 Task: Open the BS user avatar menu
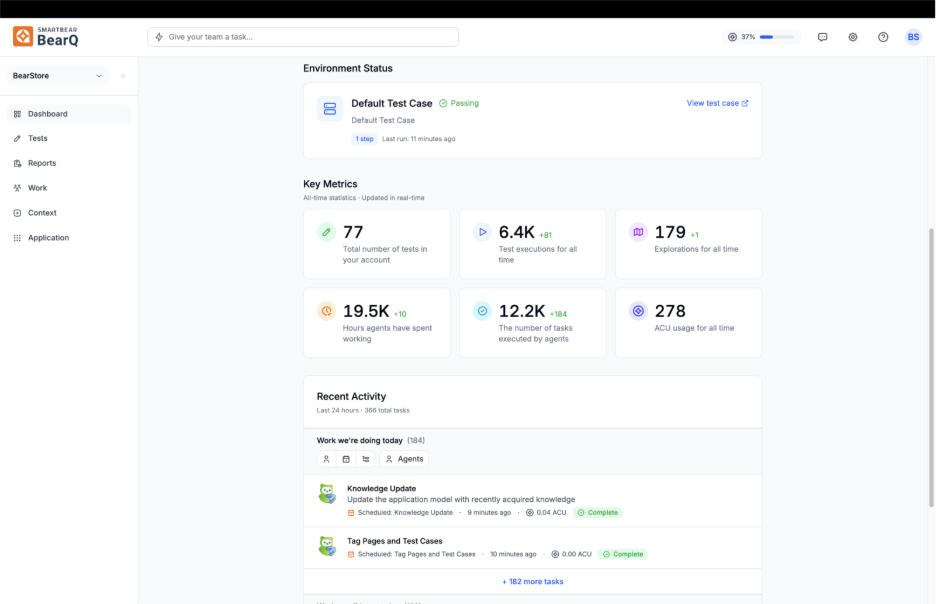click(x=913, y=37)
